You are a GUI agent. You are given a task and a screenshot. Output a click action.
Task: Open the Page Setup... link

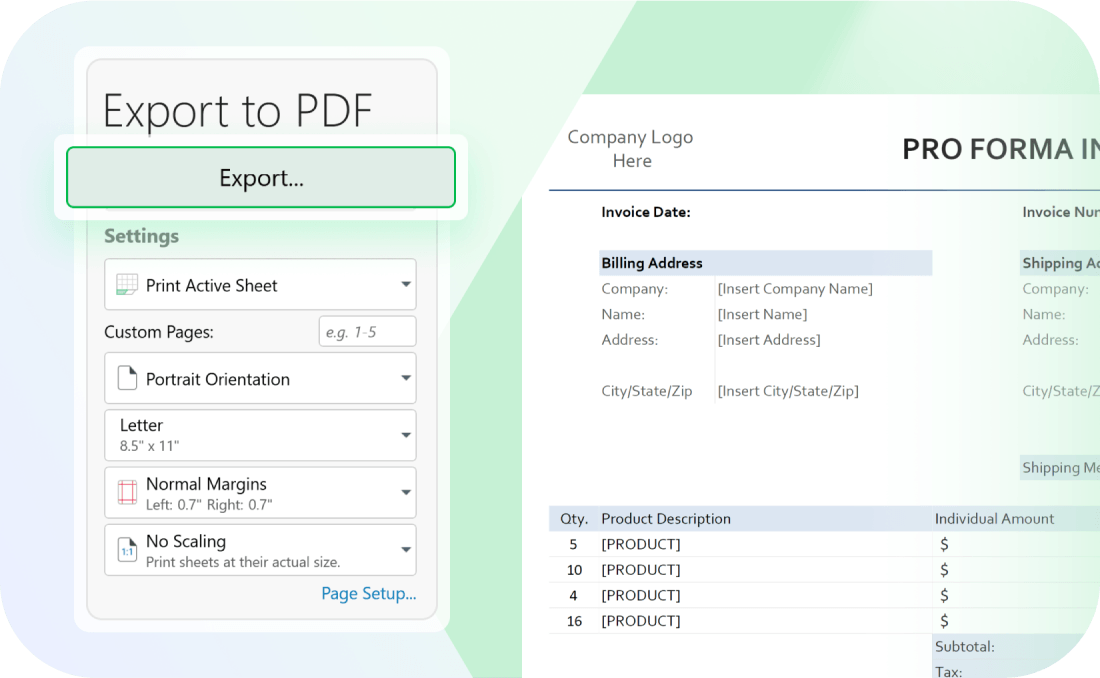[x=368, y=593]
